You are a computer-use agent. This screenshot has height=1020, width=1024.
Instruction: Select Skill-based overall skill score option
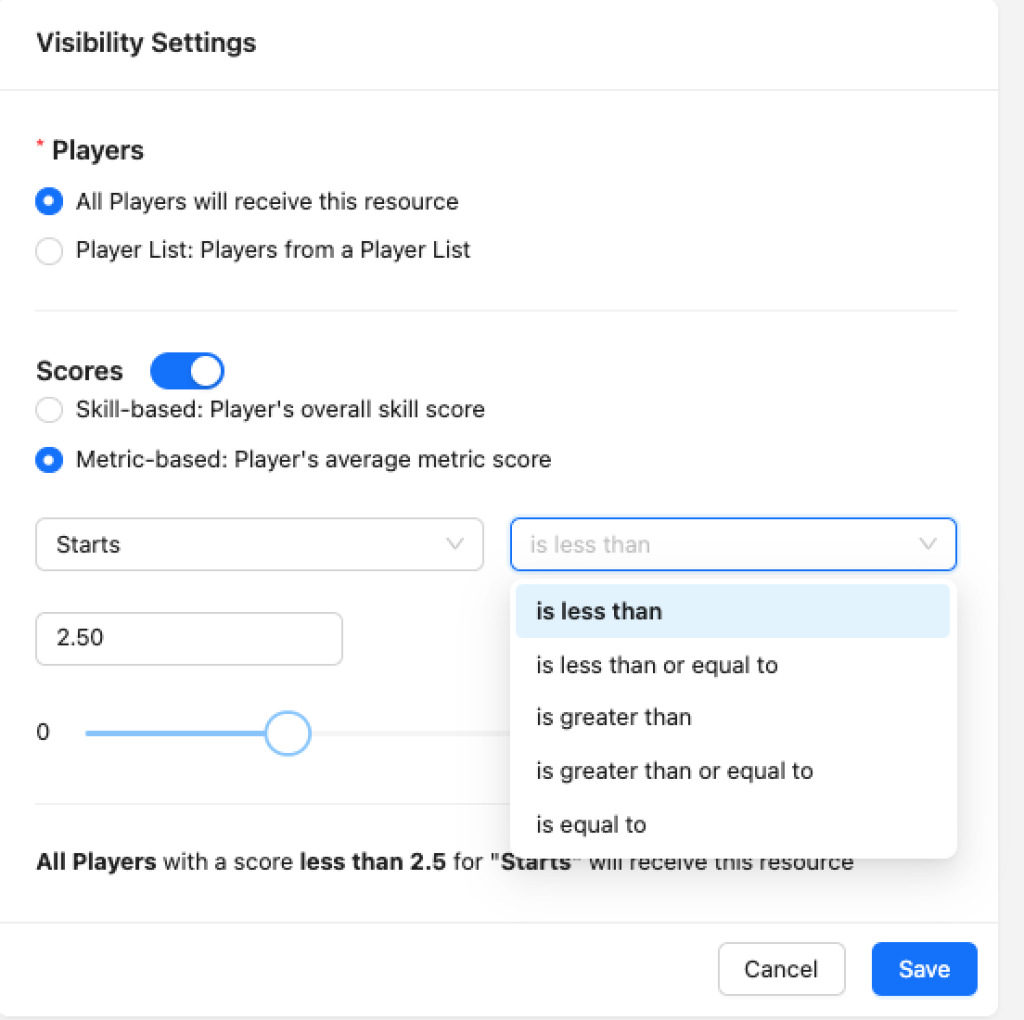(x=49, y=409)
